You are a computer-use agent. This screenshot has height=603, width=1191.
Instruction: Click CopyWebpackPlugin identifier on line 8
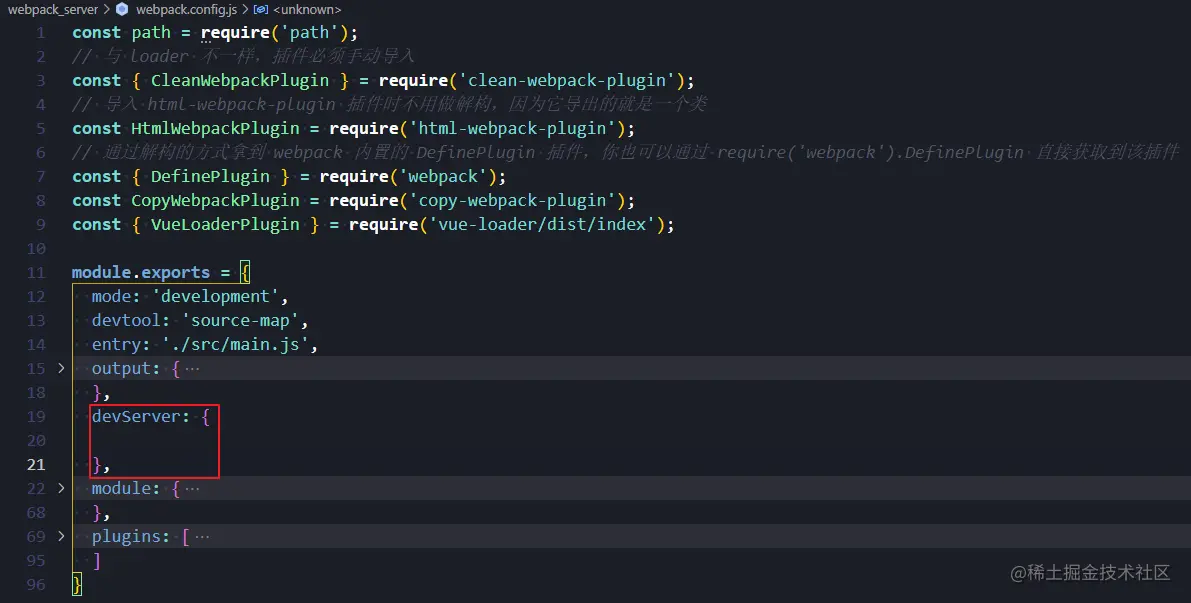click(x=215, y=200)
